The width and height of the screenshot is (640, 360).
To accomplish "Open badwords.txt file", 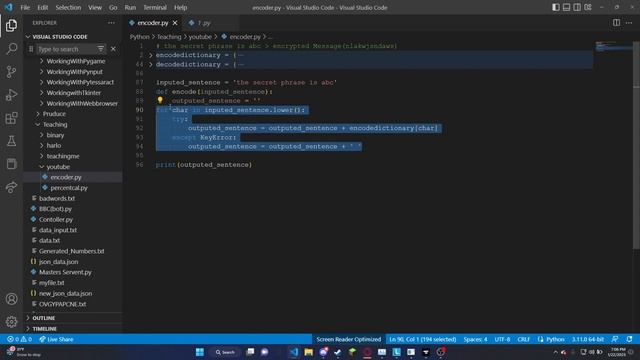I will point(57,198).
